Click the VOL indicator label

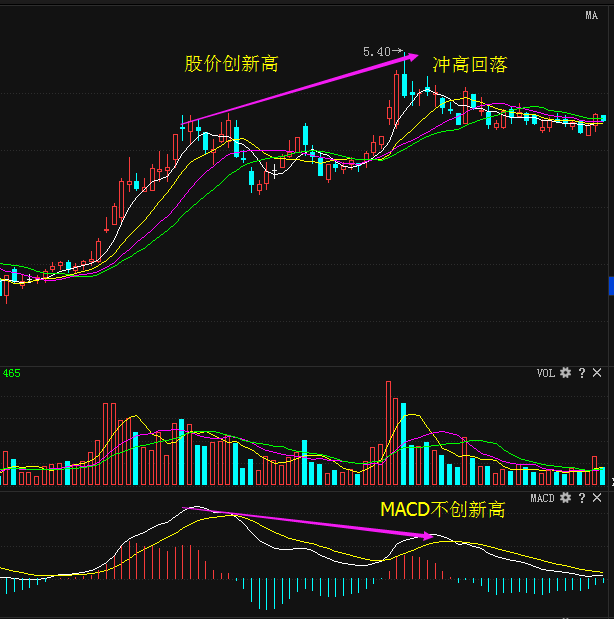click(546, 373)
